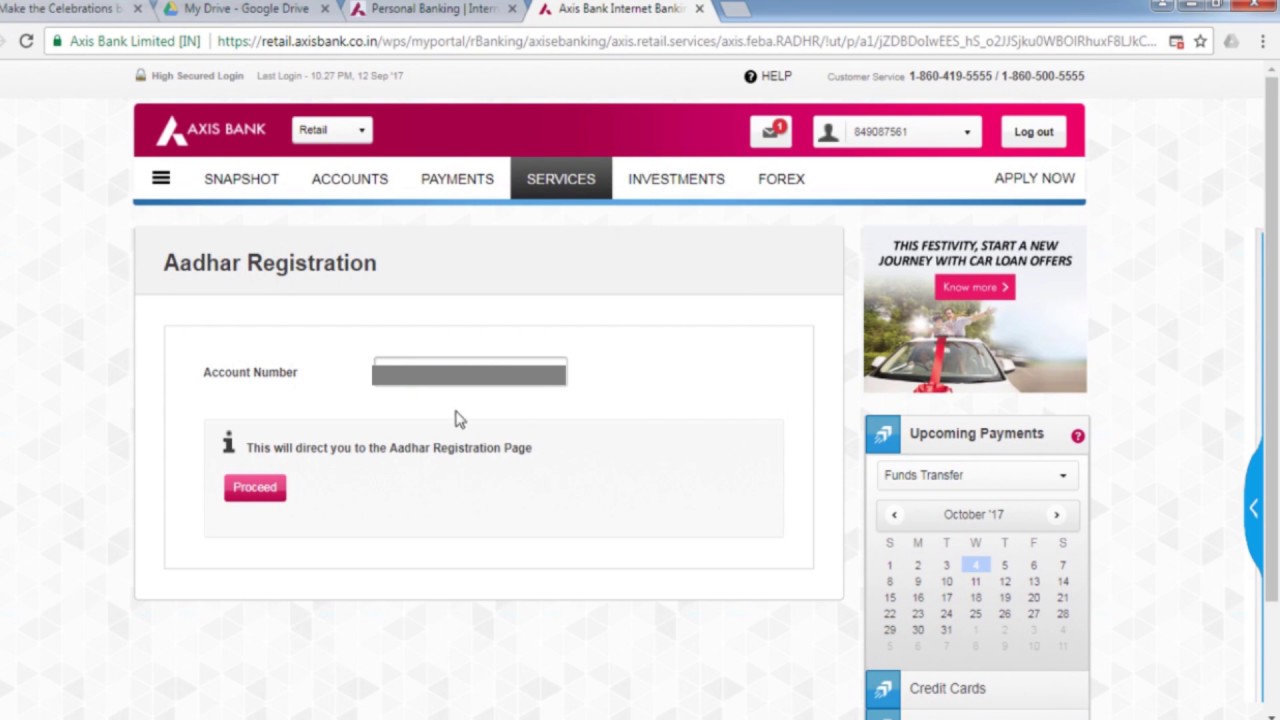Open the Account Number dropdown
This screenshot has height=720, width=1280.
point(469,372)
